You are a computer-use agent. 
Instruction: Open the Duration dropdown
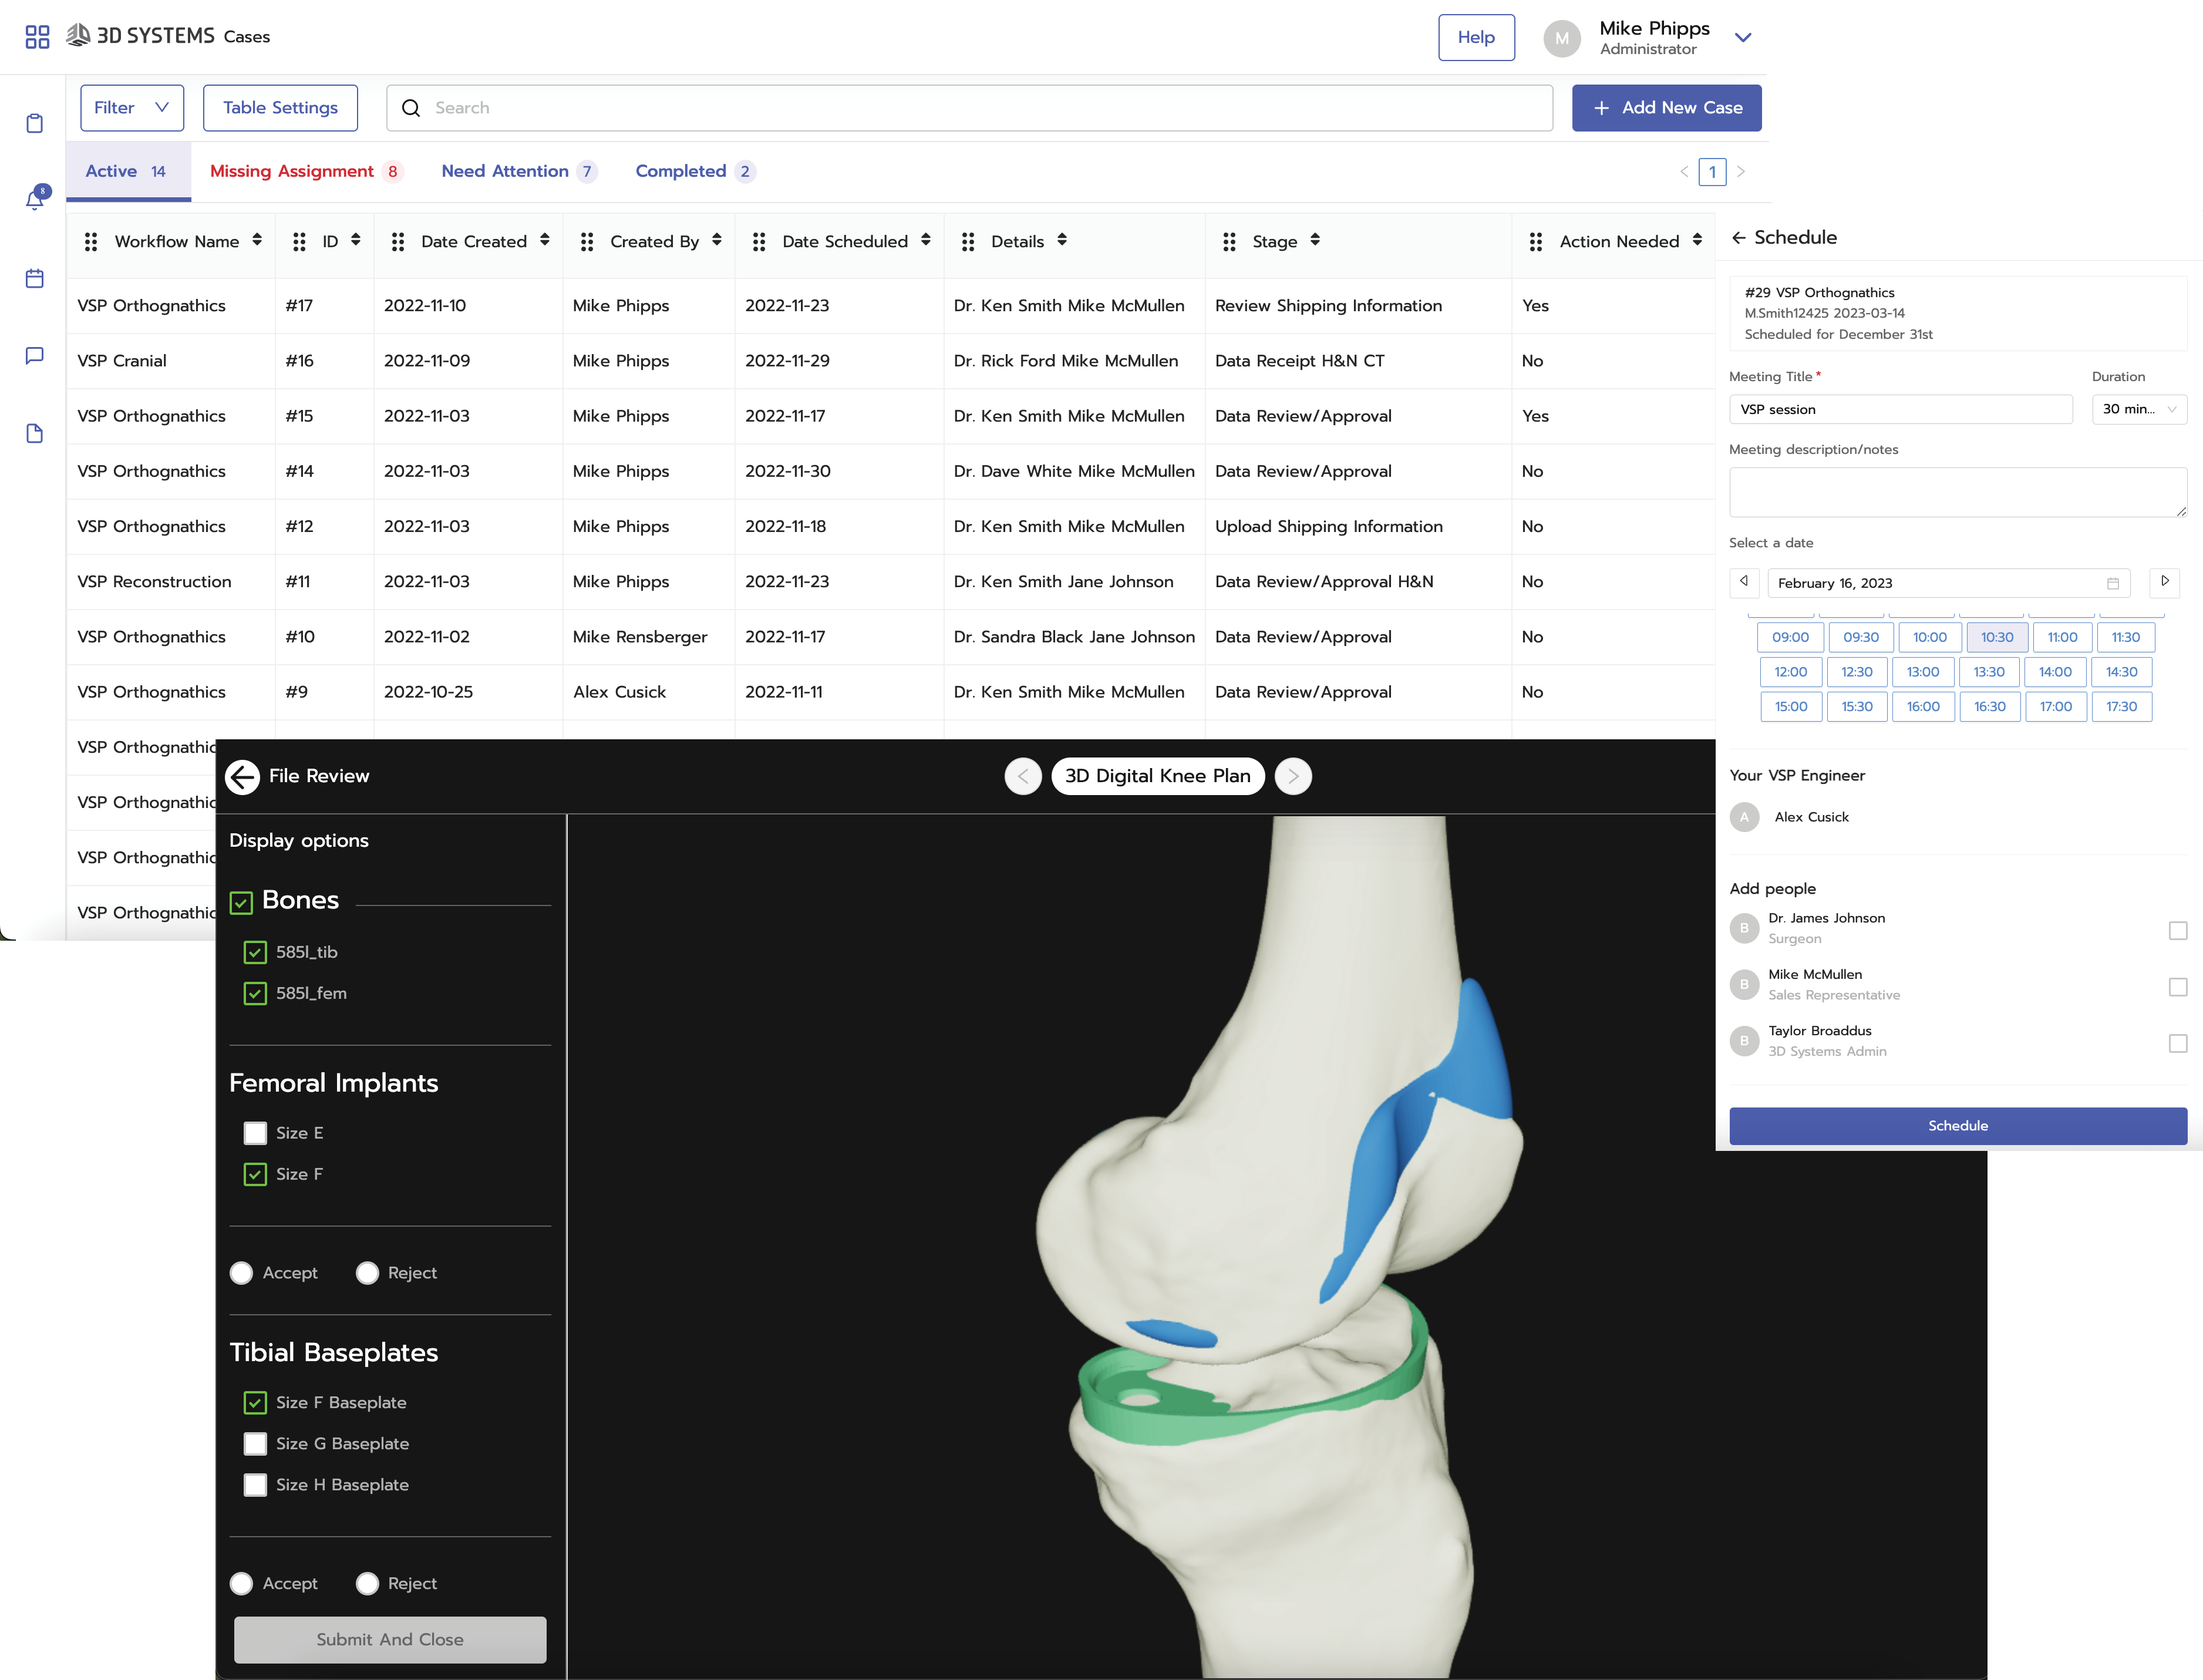[2139, 409]
